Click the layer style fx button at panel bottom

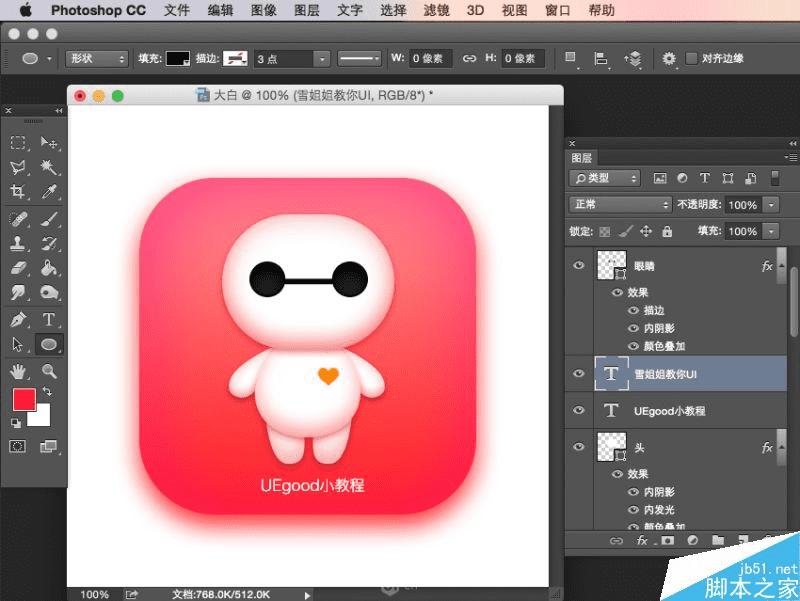[x=642, y=540]
